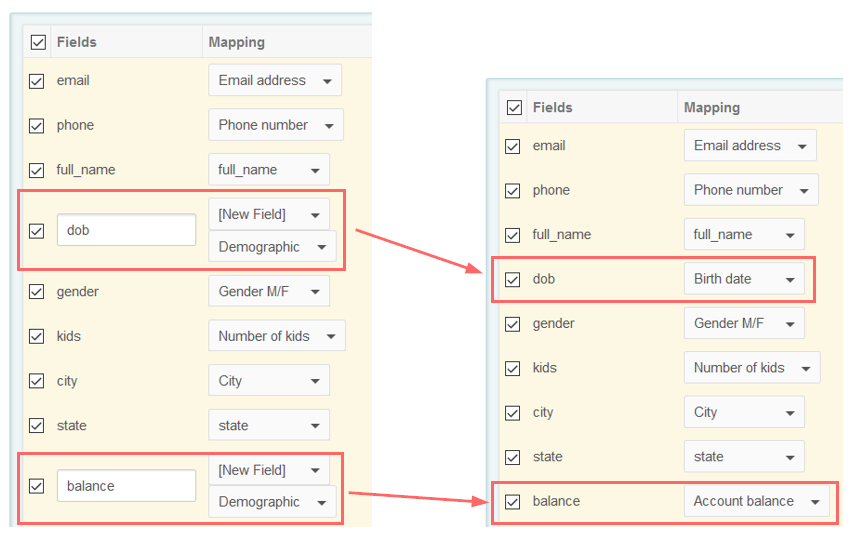Open the Birth date mapping dropdown

[744, 279]
